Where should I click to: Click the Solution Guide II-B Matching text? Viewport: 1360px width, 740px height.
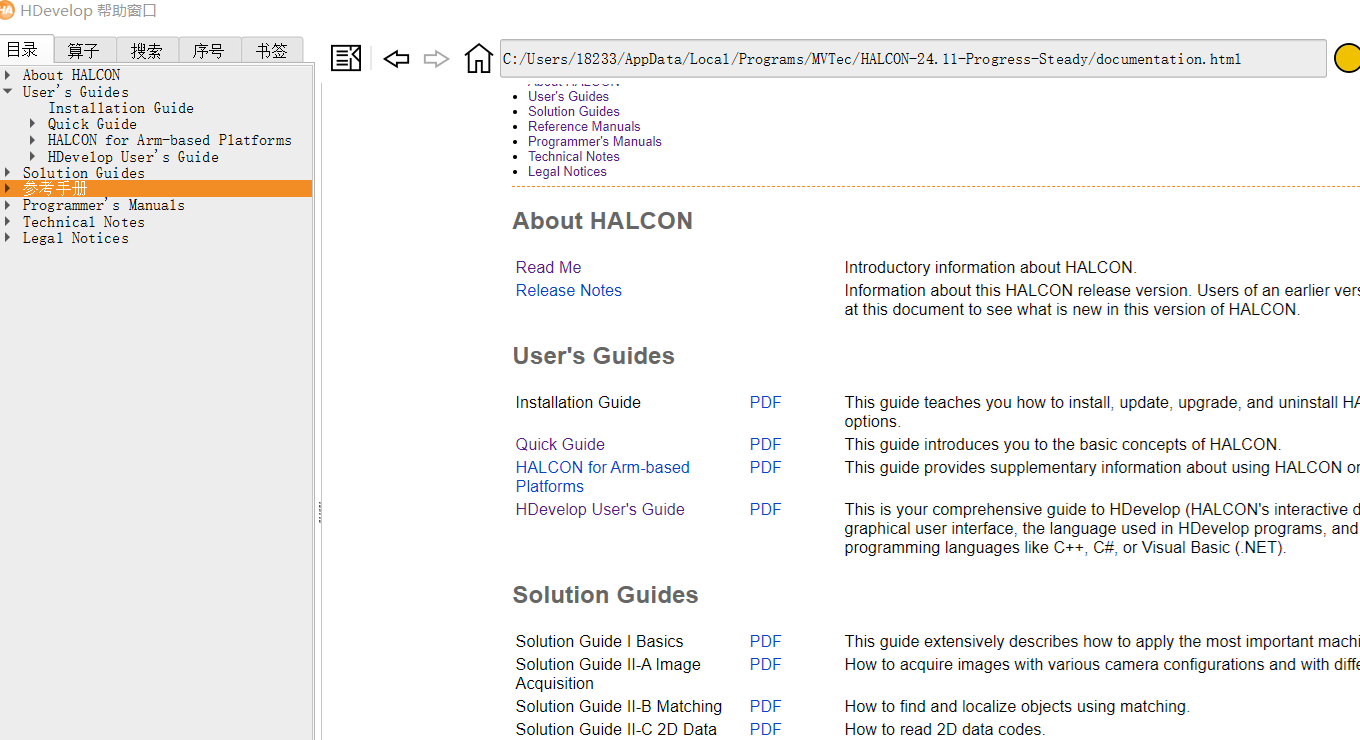(x=619, y=707)
